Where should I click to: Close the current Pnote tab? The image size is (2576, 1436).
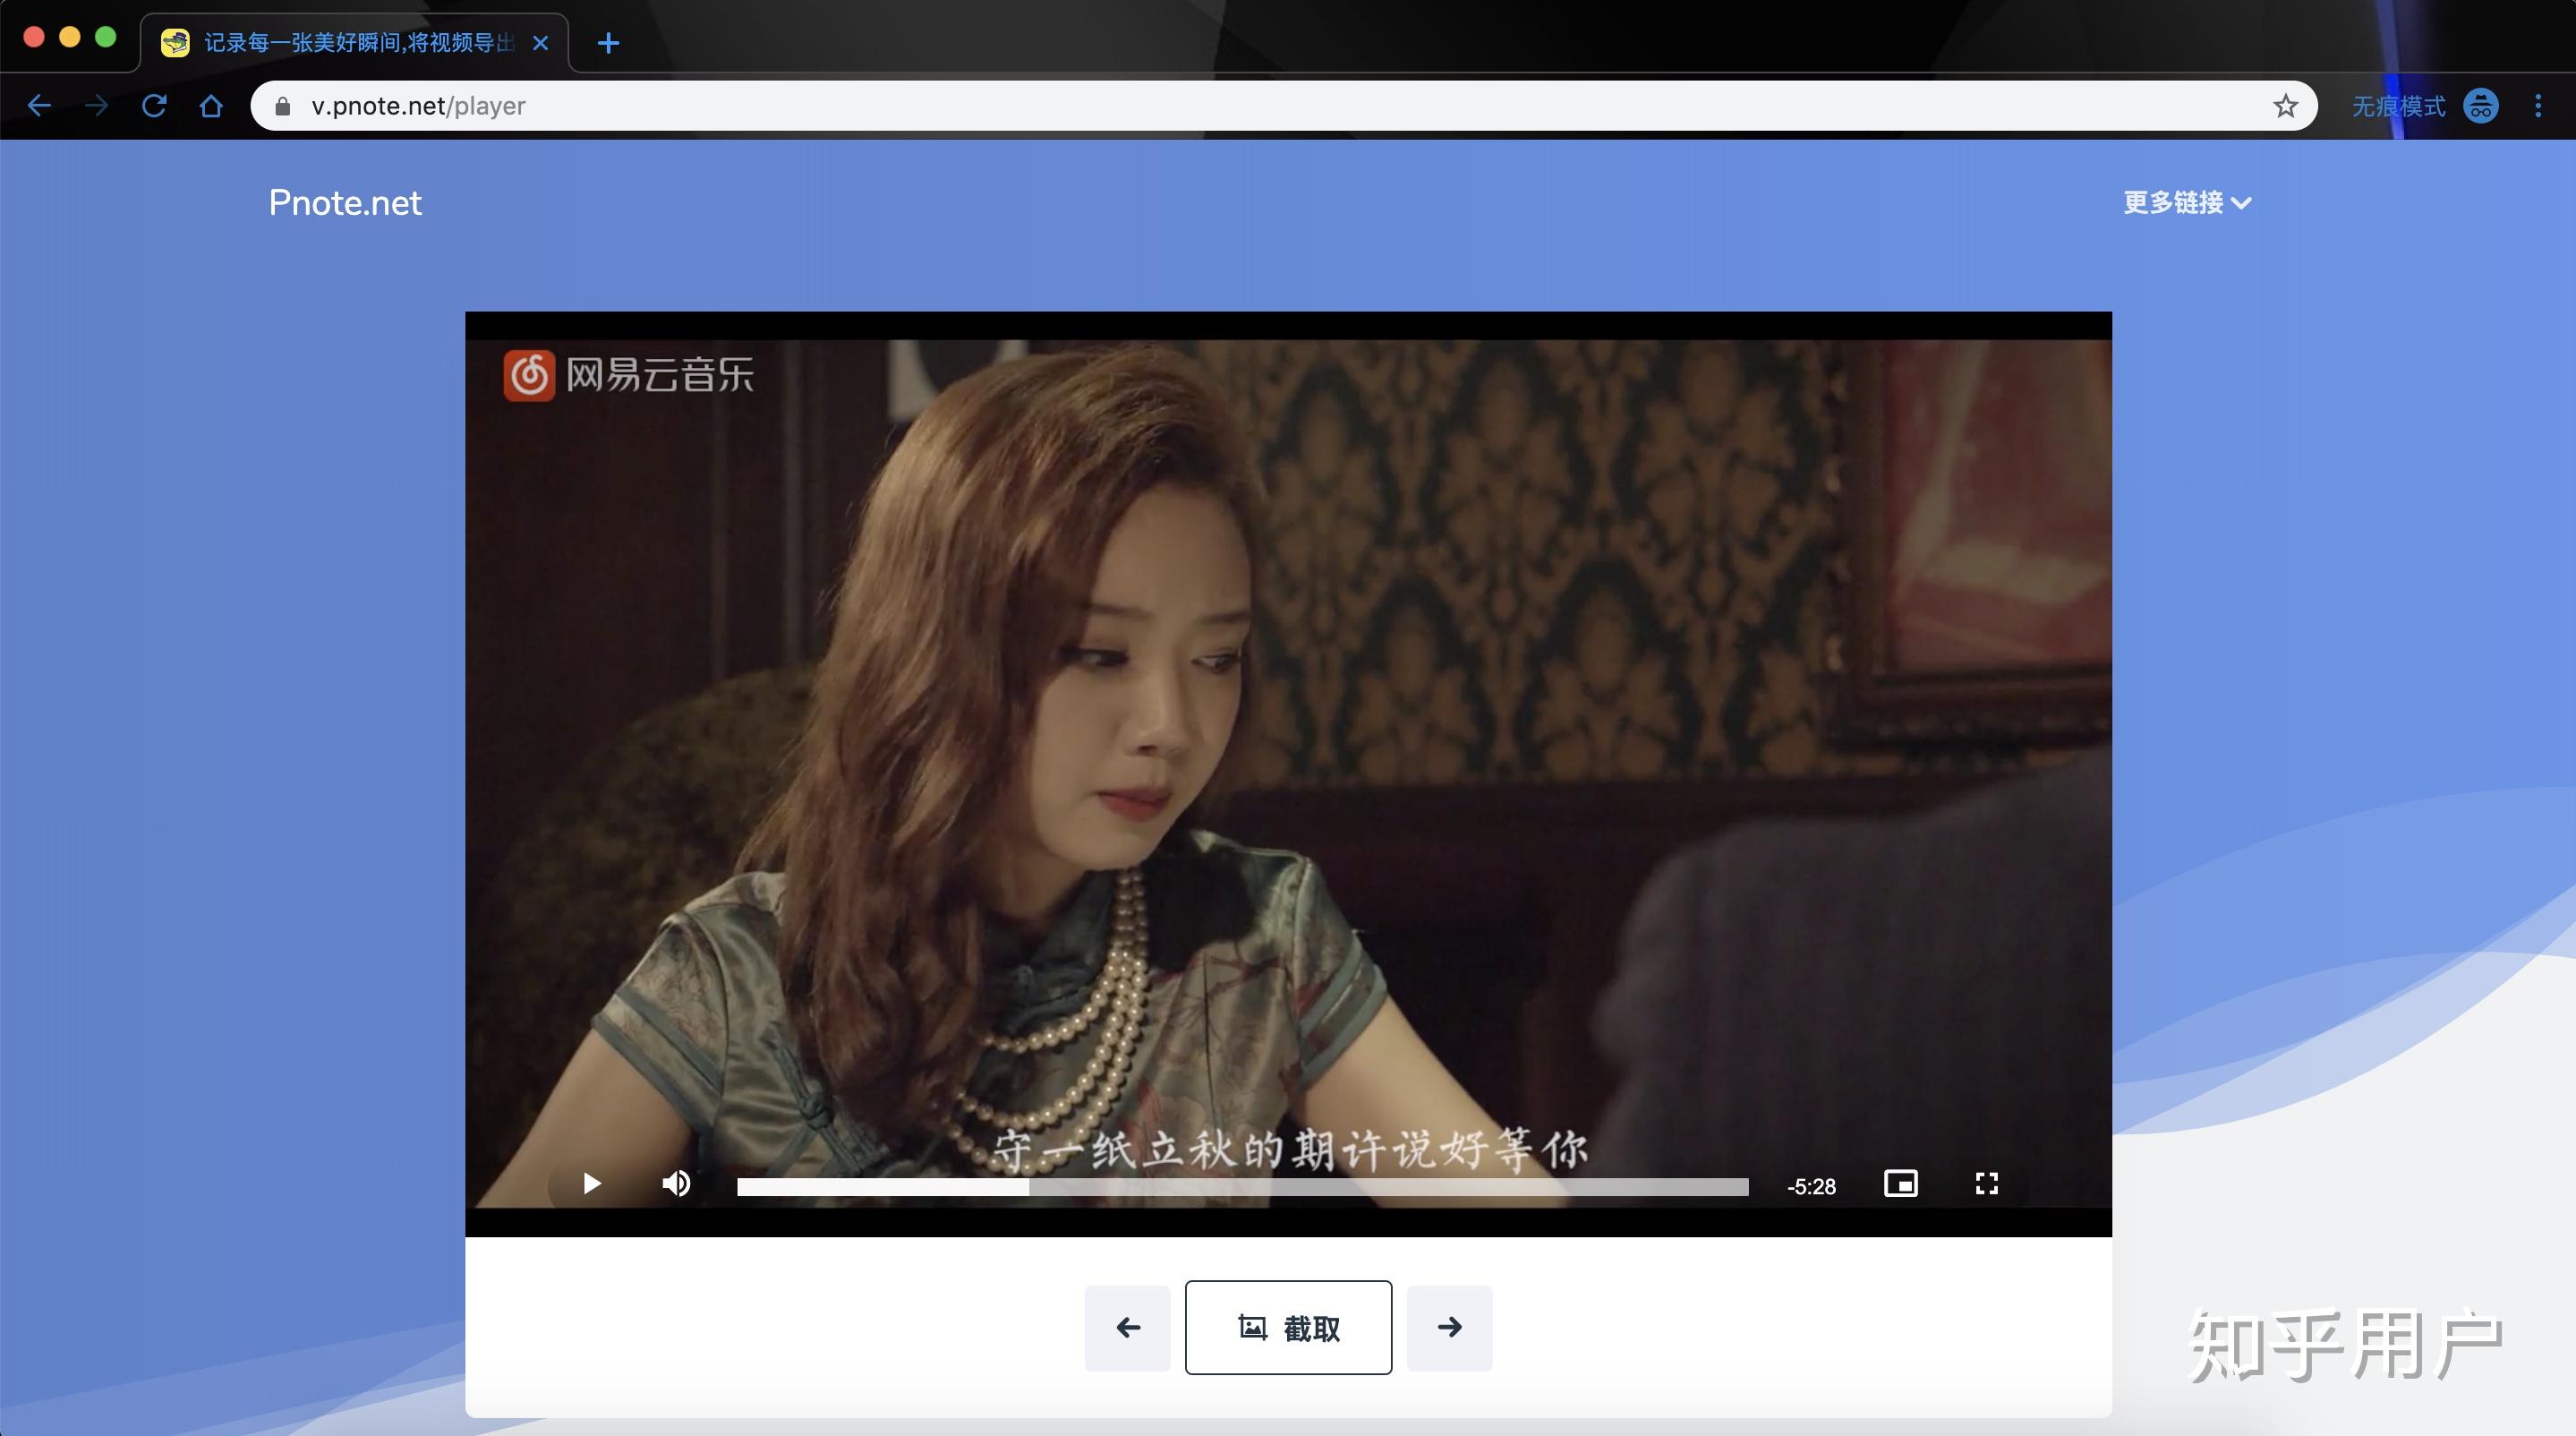(x=540, y=43)
